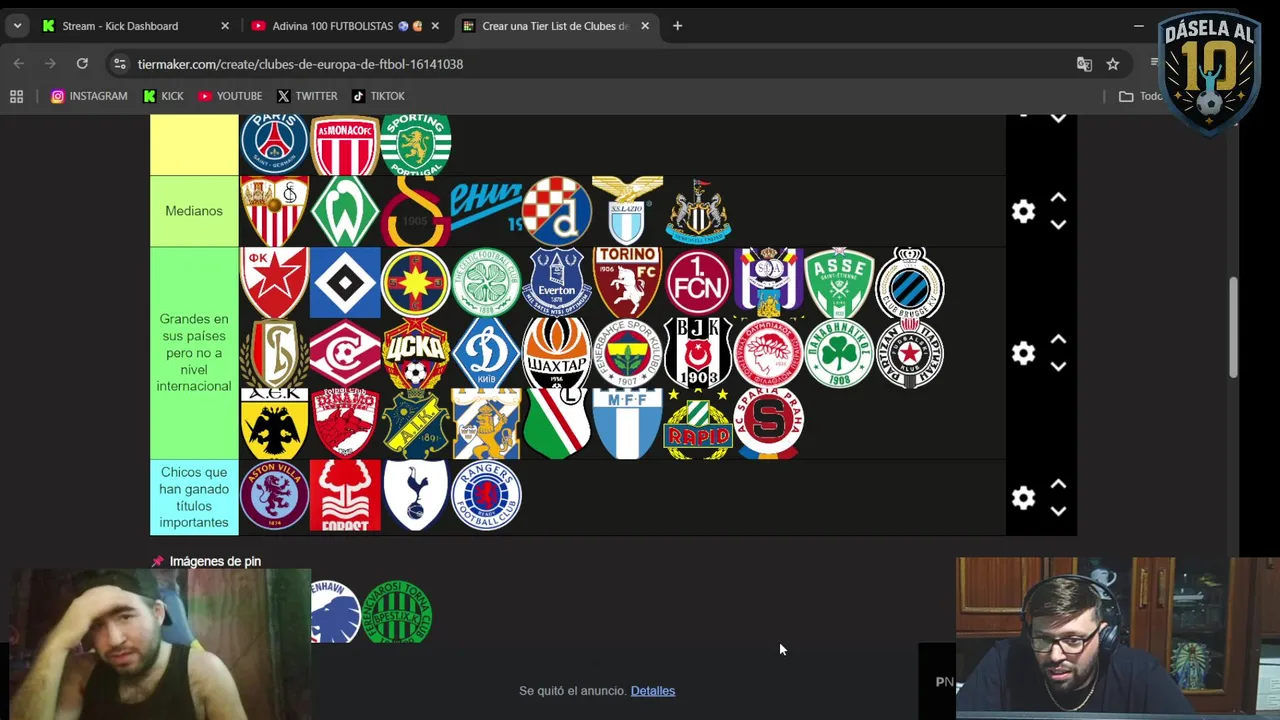Image resolution: width=1280 pixels, height=720 pixels.
Task: Click the Fenerbahçe logo
Action: [x=627, y=353]
